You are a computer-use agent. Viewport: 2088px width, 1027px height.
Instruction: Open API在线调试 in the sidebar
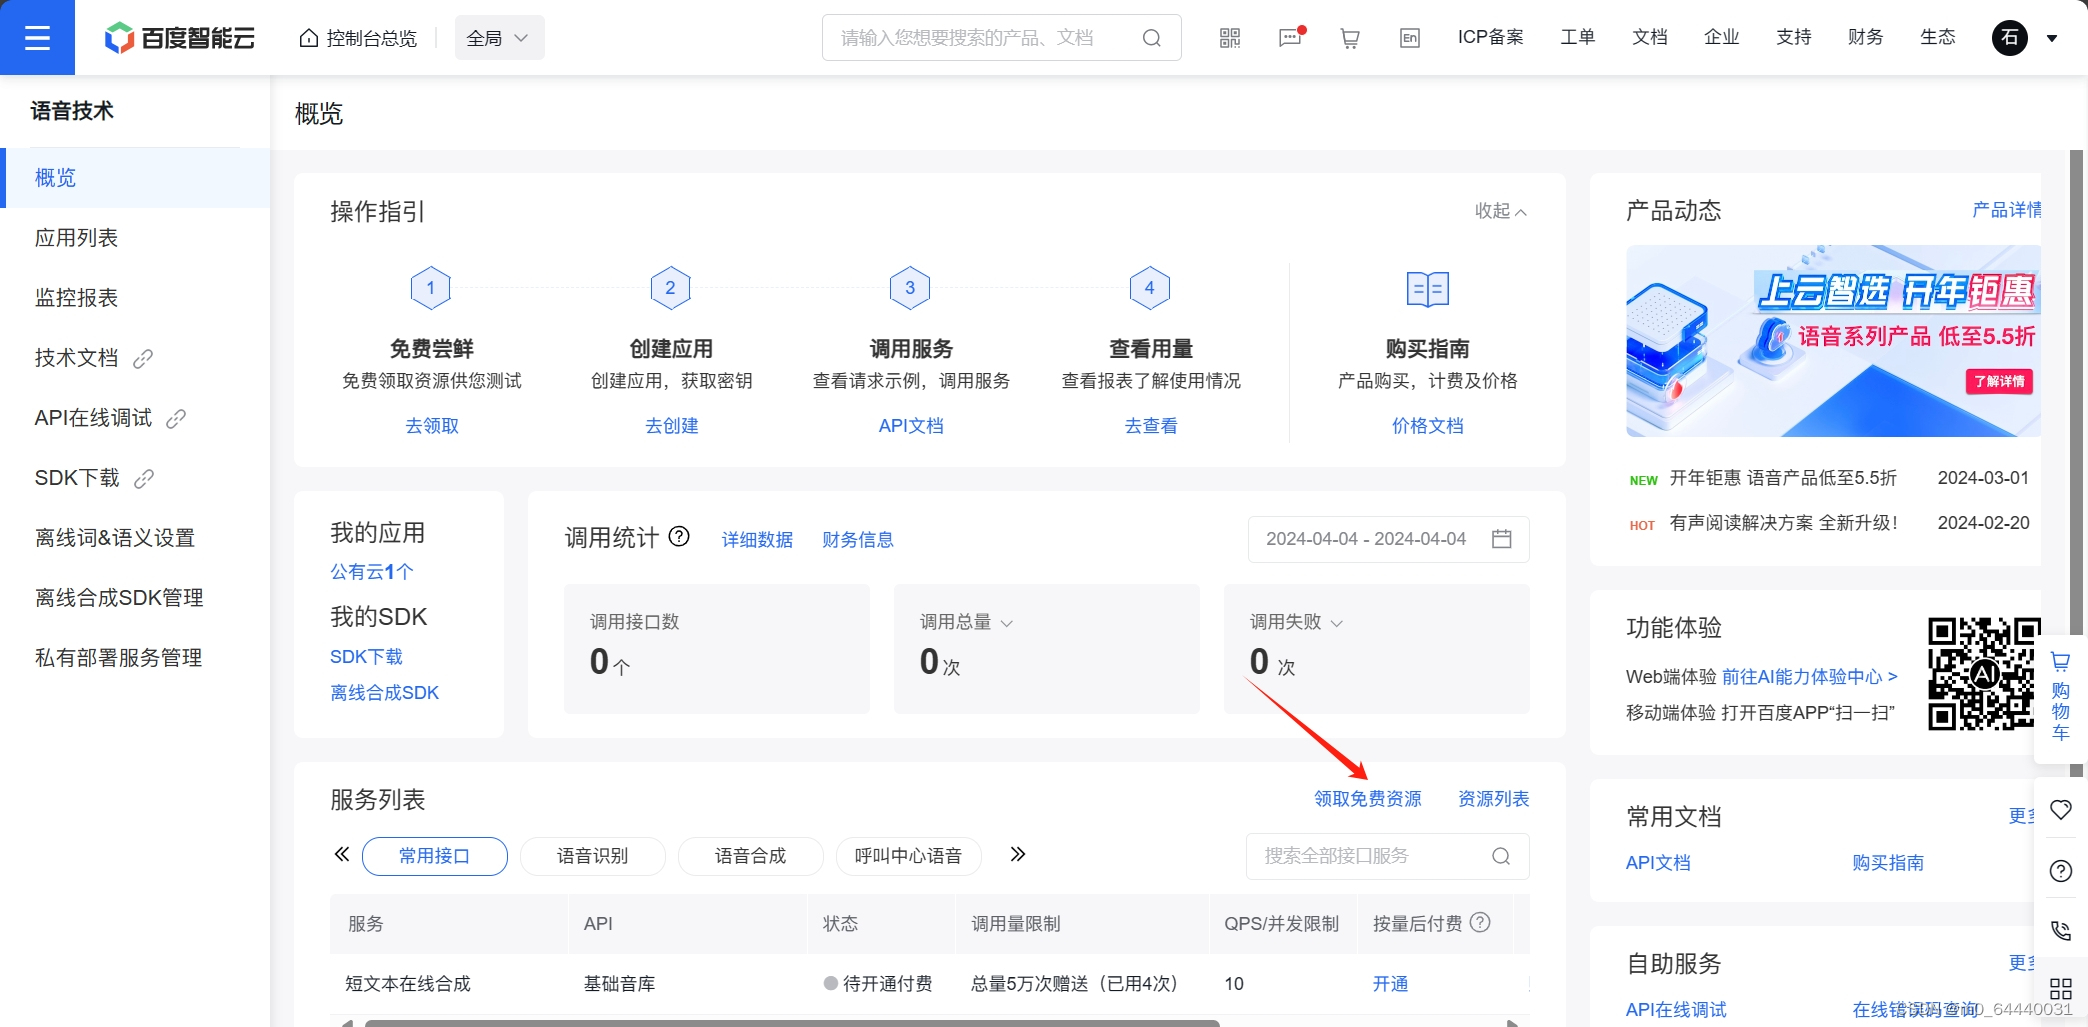pyautogui.click(x=135, y=418)
